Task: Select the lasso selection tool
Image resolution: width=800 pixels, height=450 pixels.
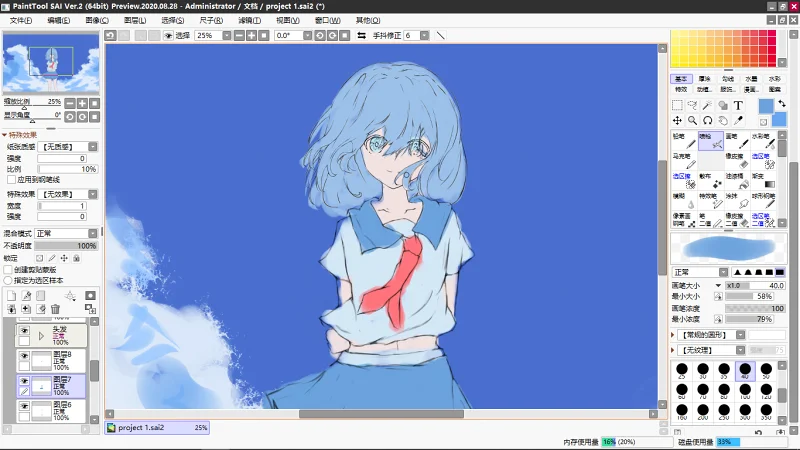Action: pos(692,106)
